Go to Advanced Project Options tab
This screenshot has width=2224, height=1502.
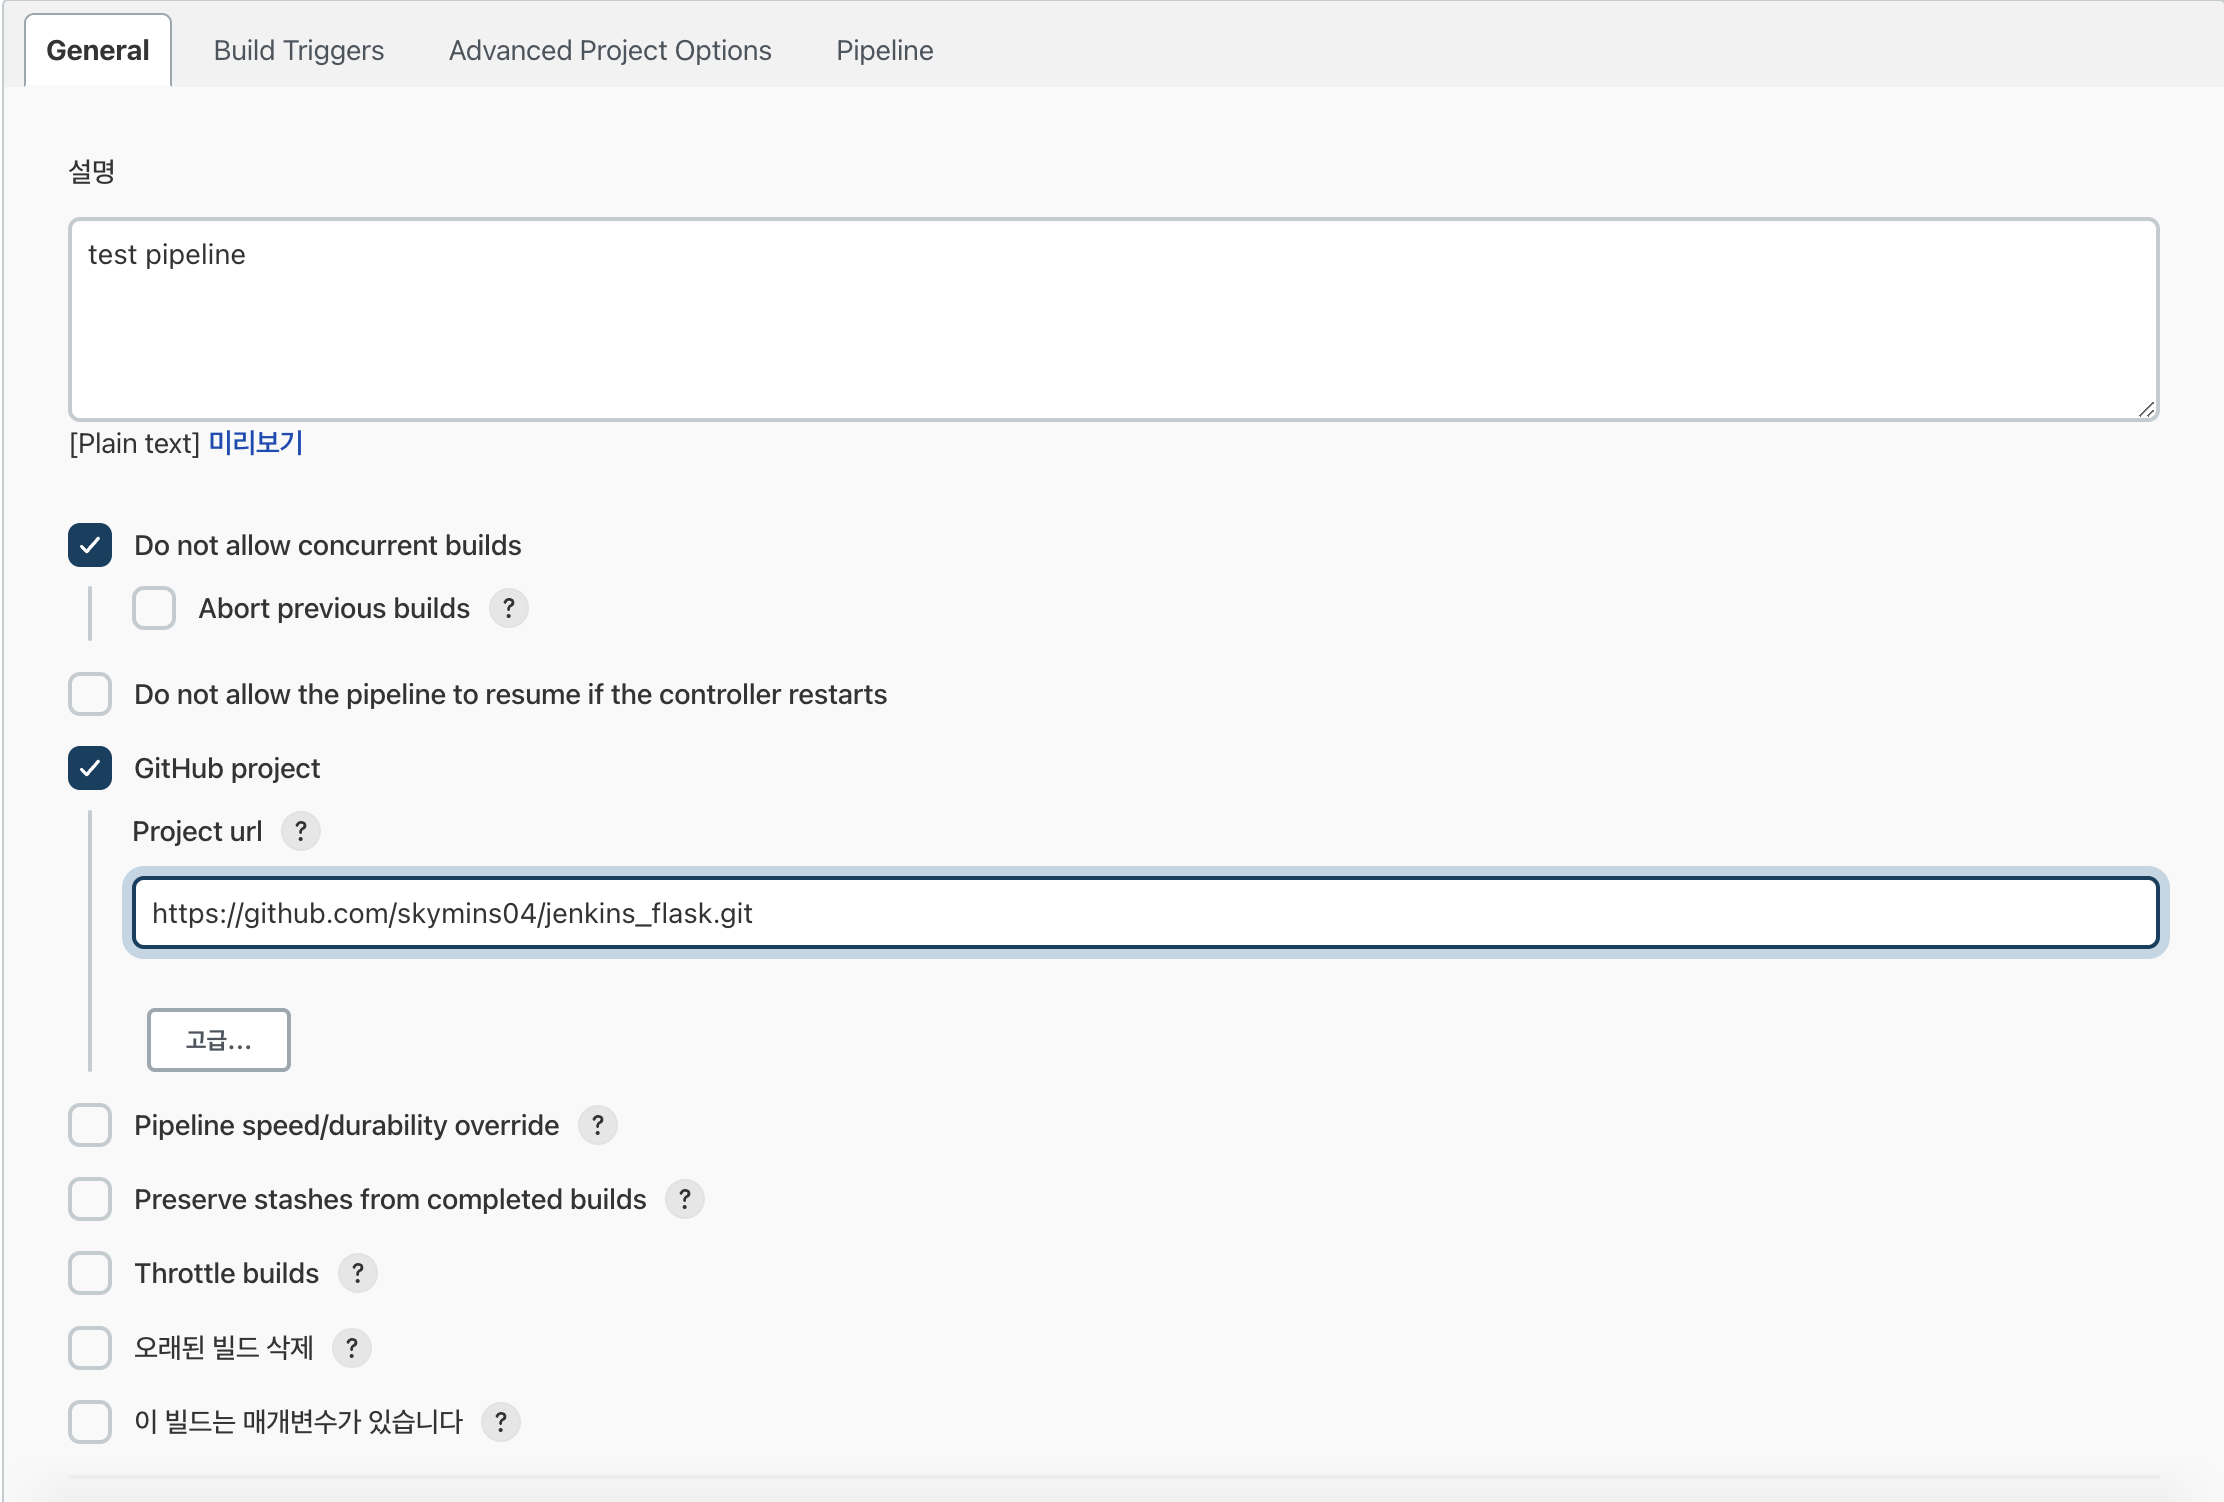coord(610,50)
